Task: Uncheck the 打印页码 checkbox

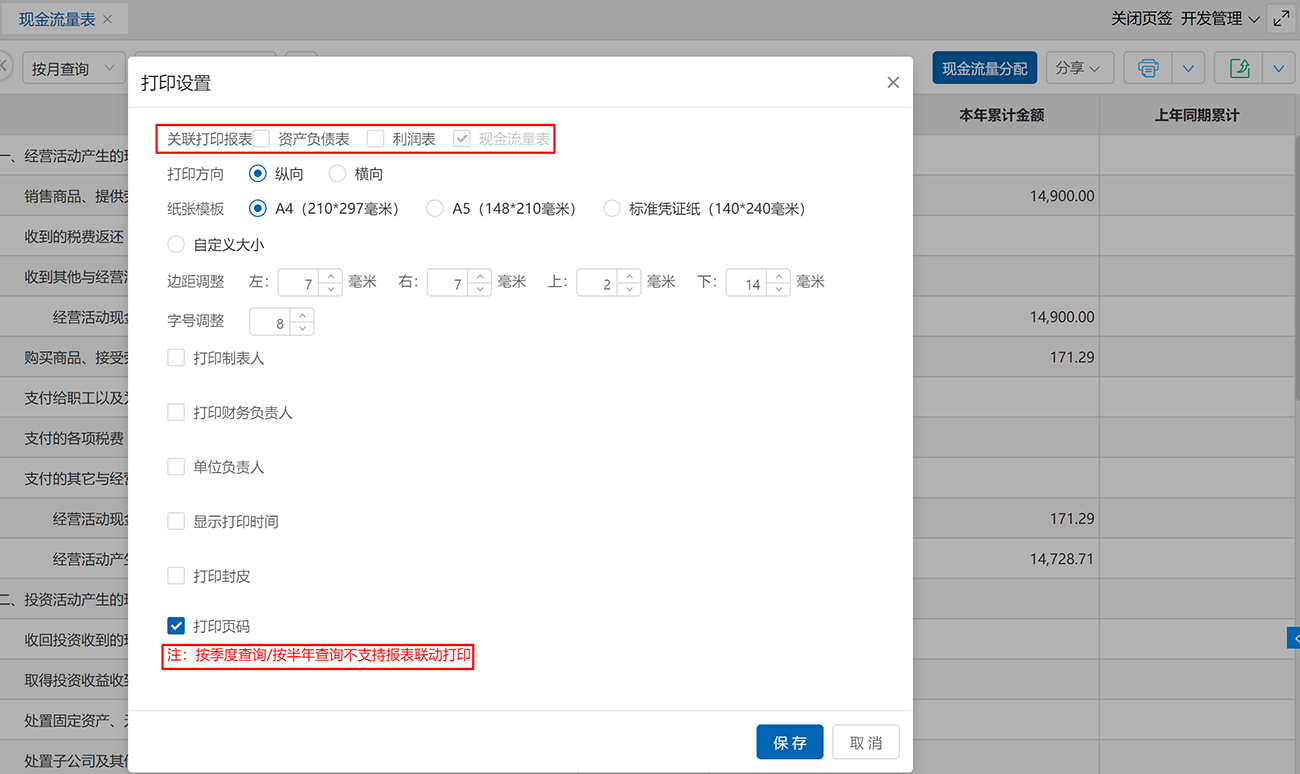Action: (x=176, y=626)
